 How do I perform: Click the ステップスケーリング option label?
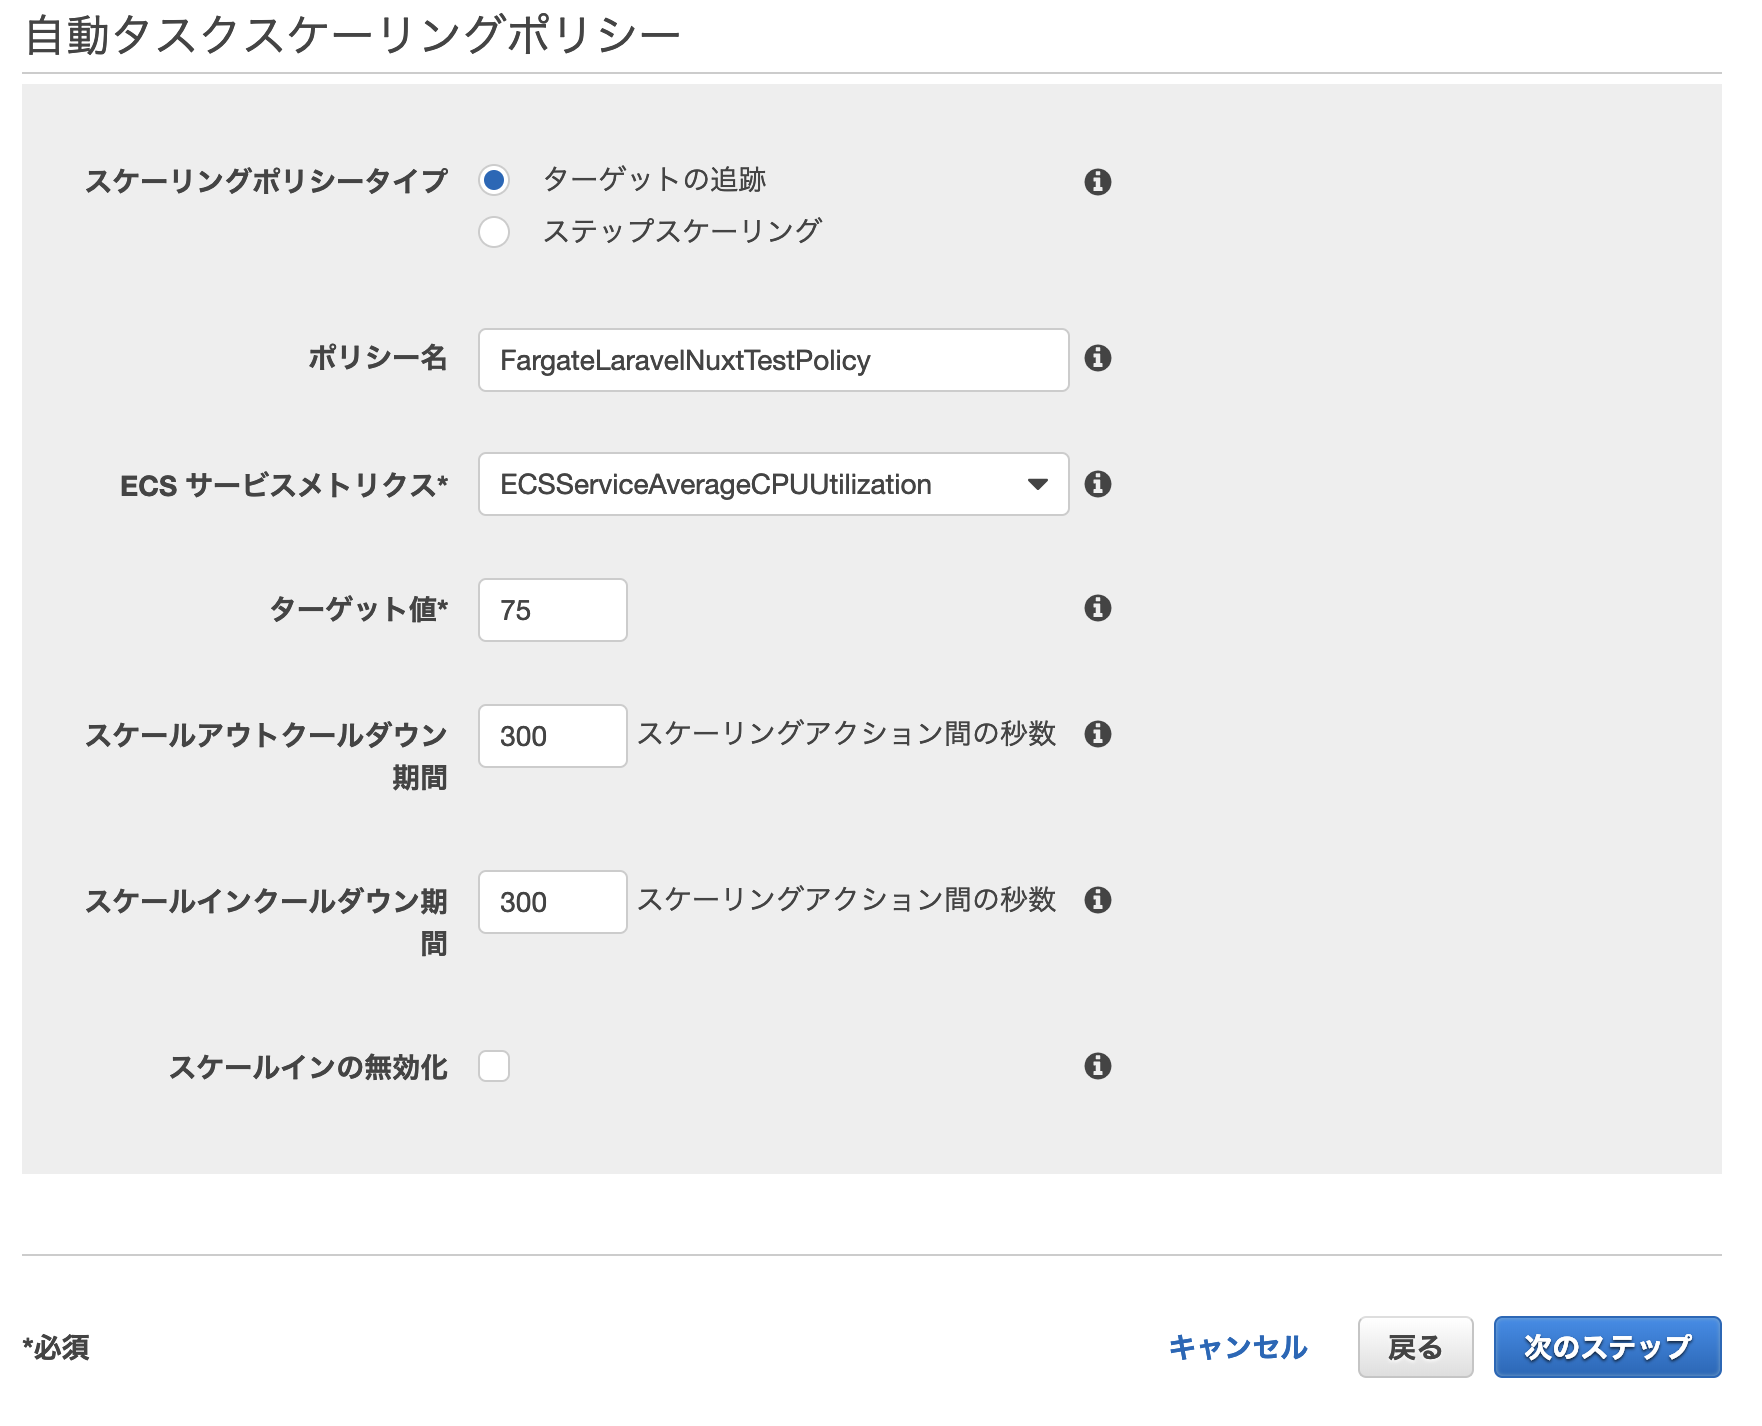click(682, 232)
